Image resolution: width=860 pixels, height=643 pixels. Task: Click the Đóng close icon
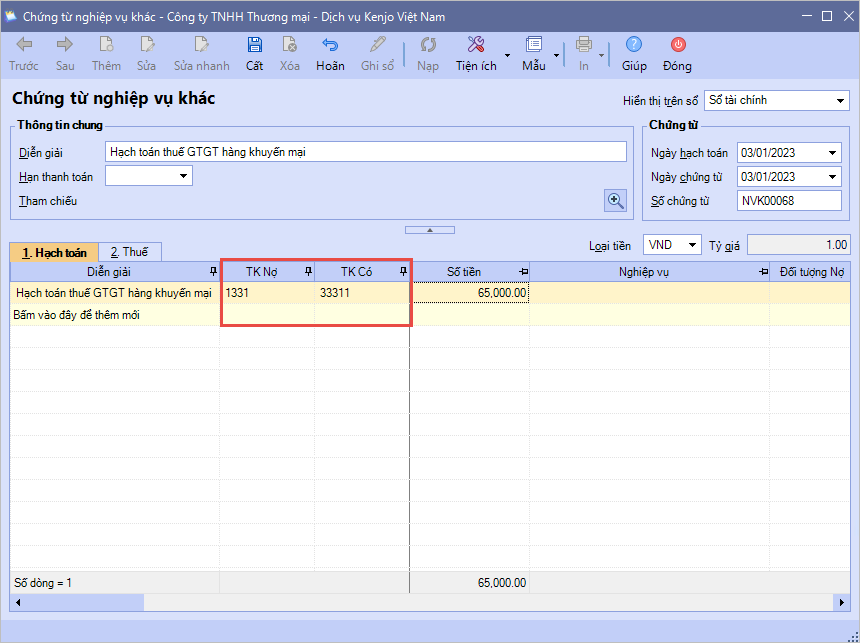[x=677, y=45]
